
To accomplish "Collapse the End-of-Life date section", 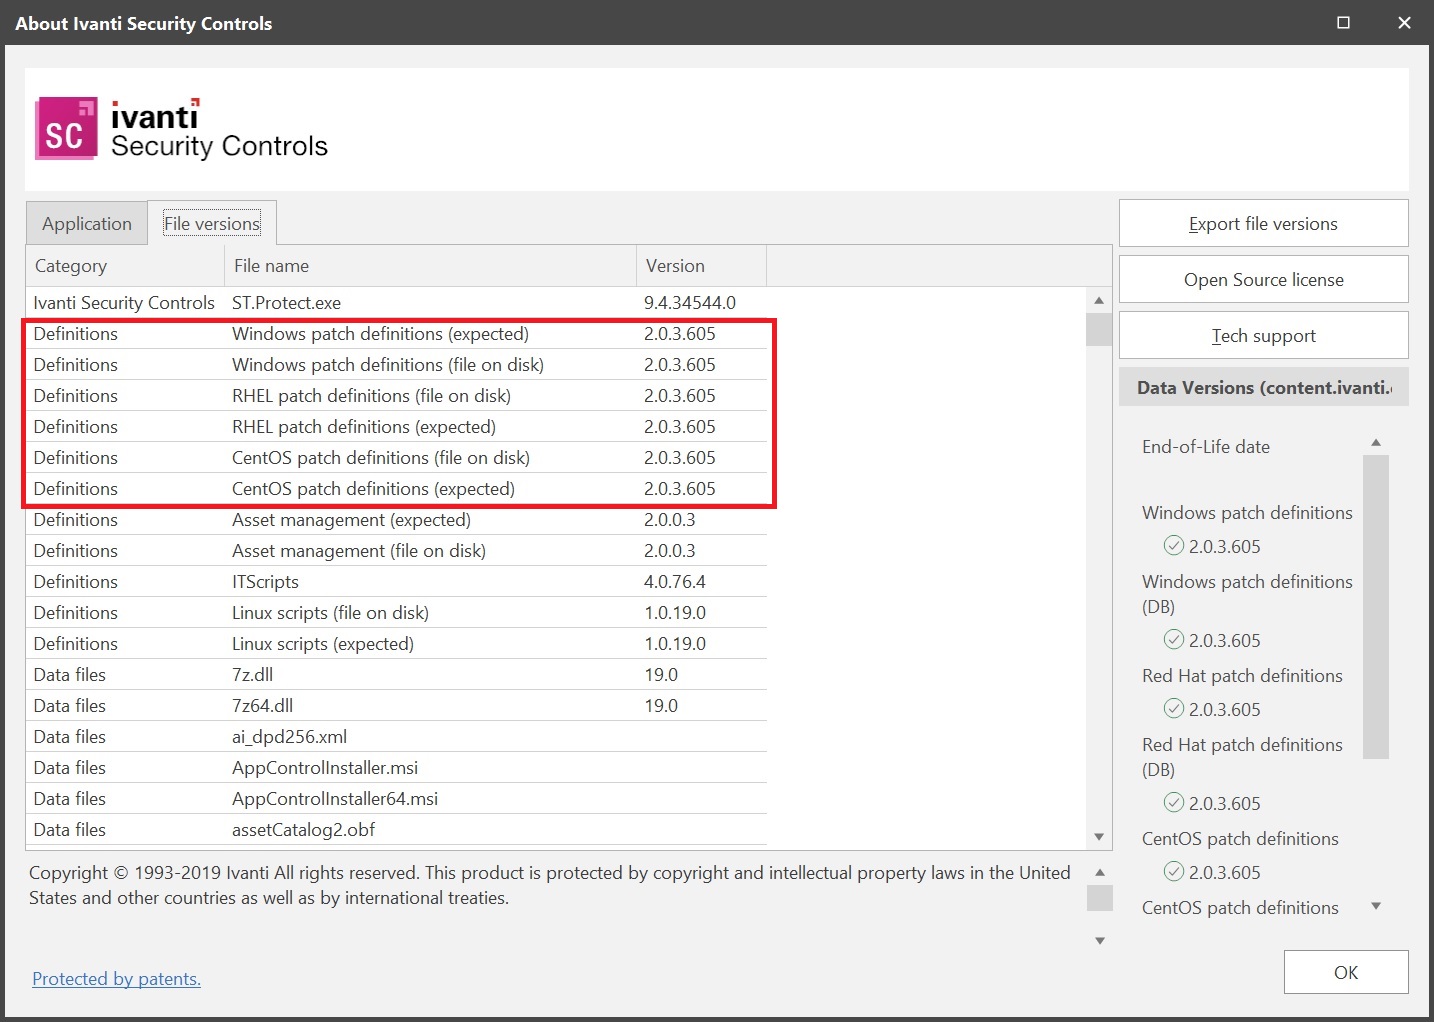I will pyautogui.click(x=1377, y=441).
